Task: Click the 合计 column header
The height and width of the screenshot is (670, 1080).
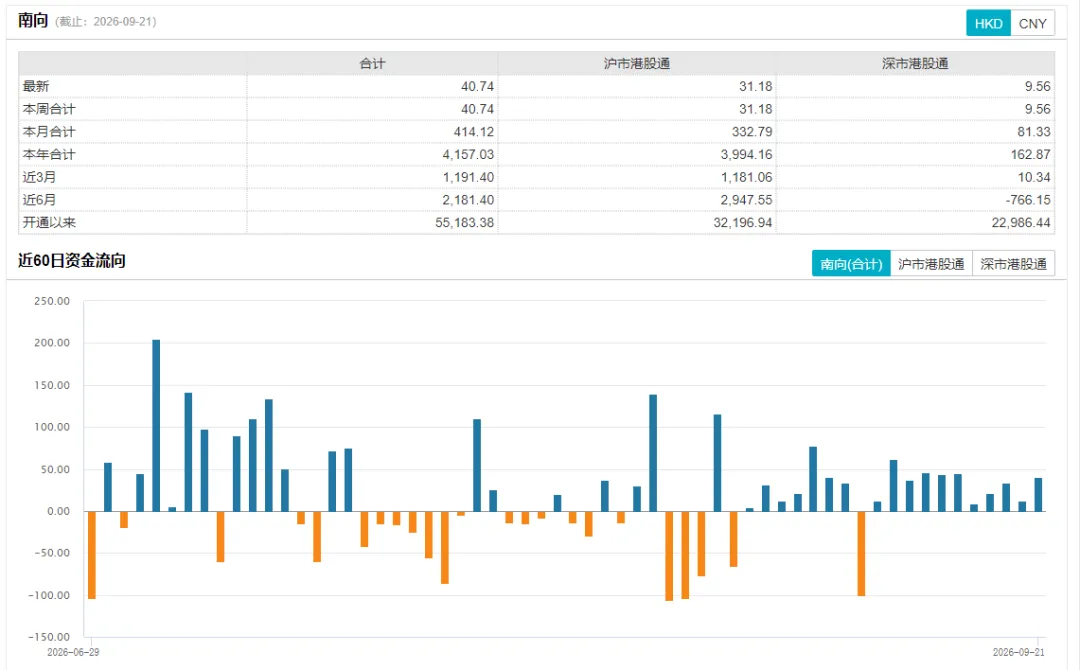Action: click(372, 63)
